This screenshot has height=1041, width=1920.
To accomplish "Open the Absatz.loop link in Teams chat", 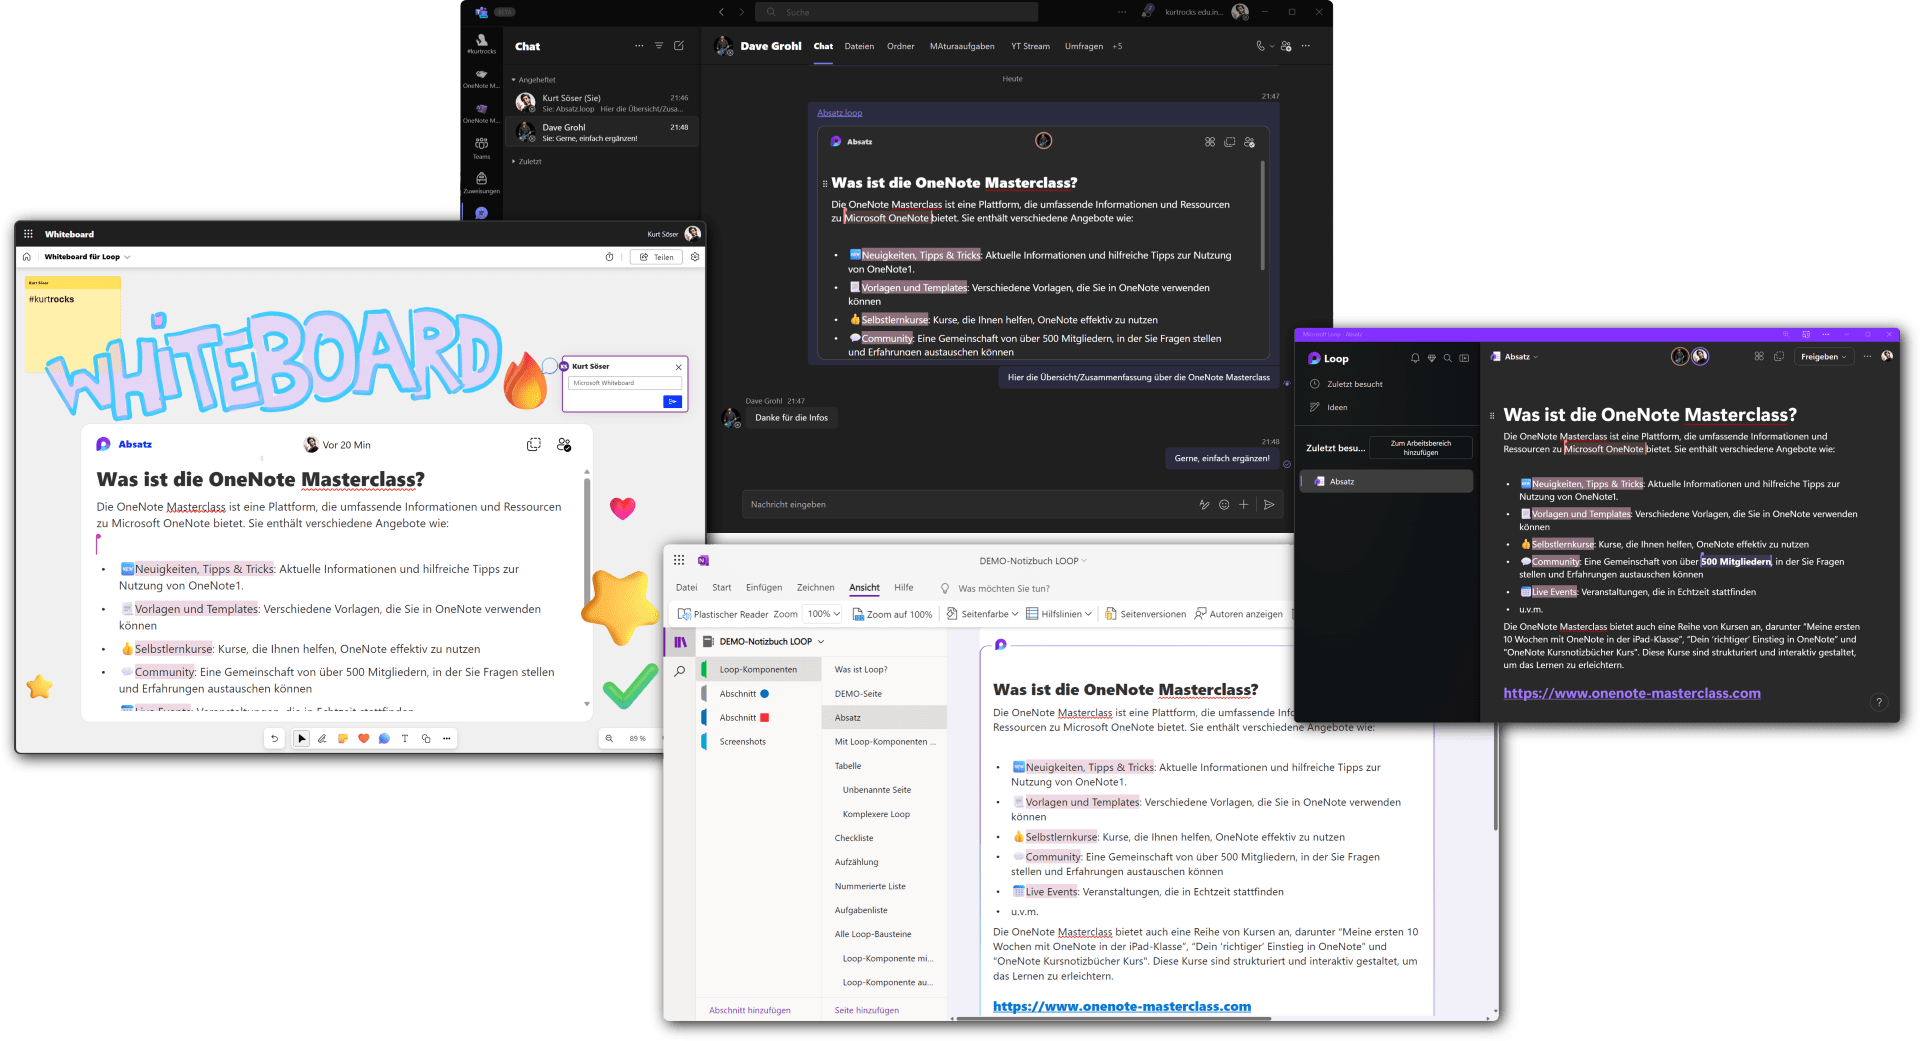I will [839, 113].
